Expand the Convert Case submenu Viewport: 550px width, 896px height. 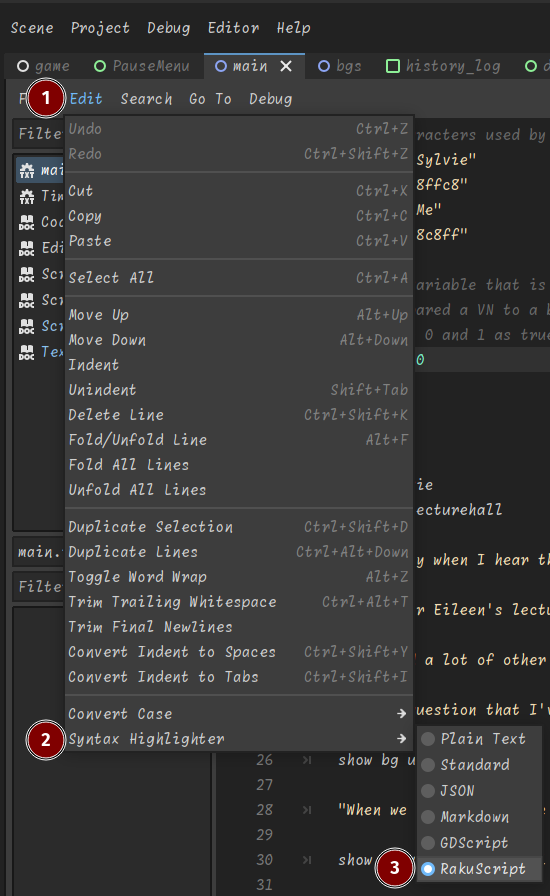pyautogui.click(x=238, y=714)
